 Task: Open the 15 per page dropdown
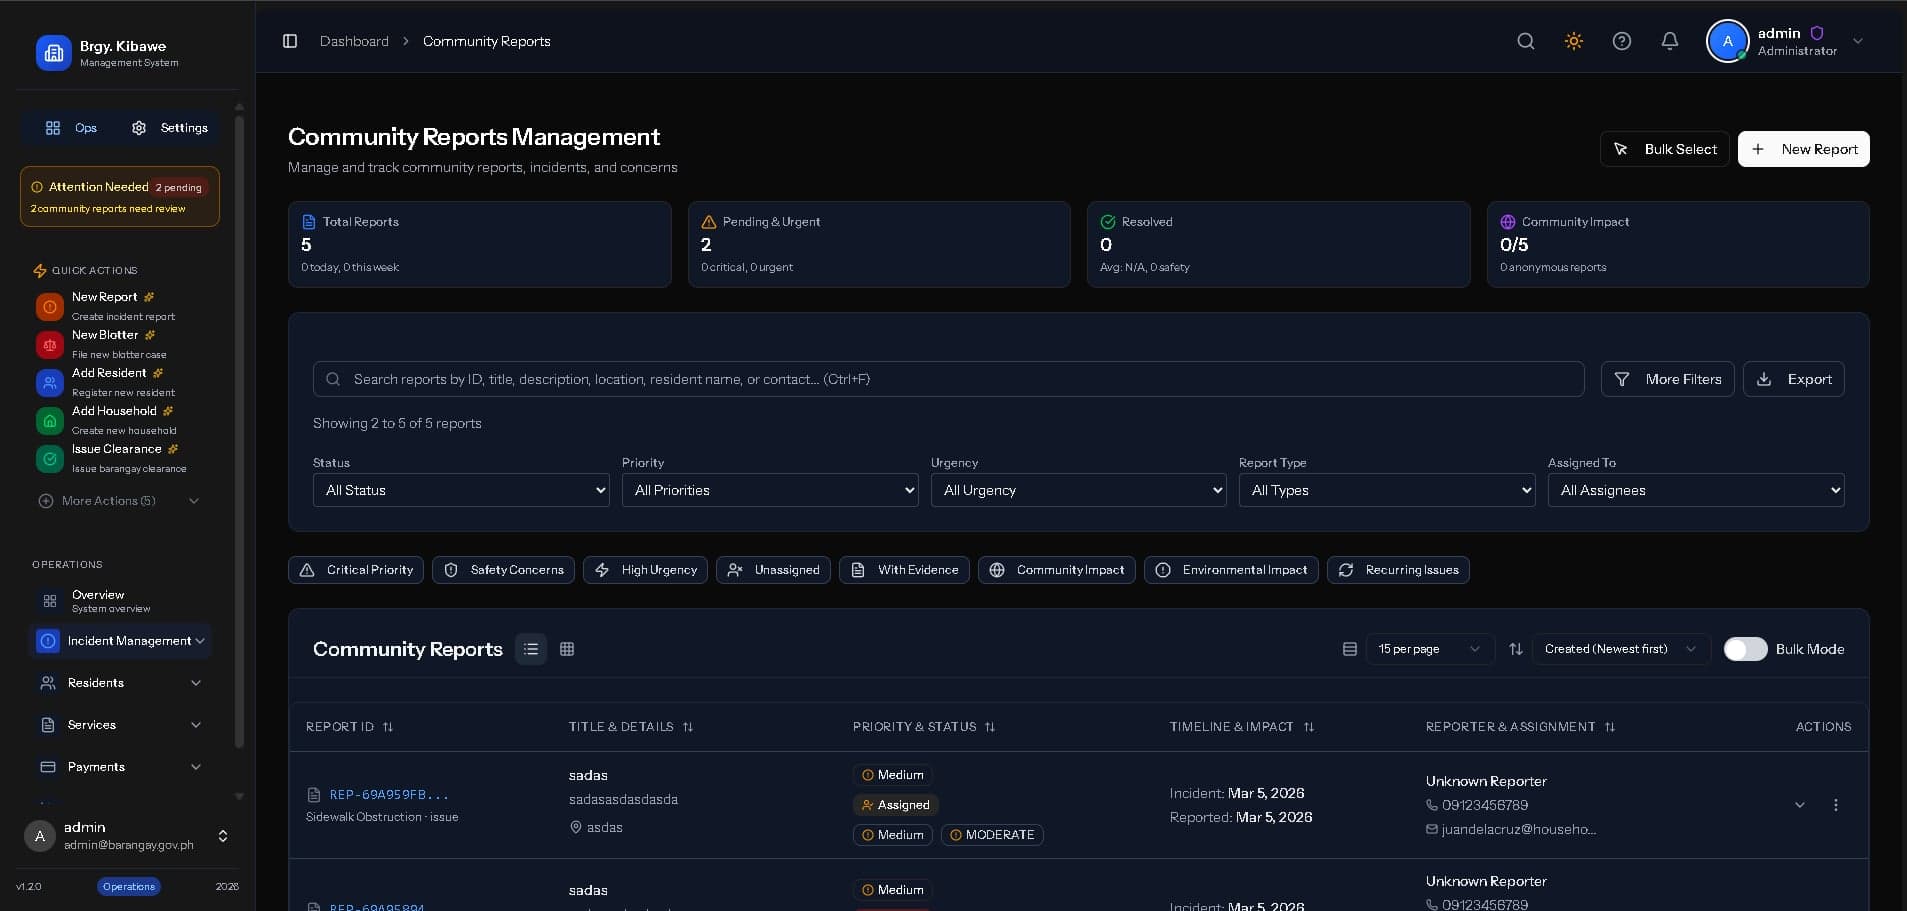(x=1429, y=649)
